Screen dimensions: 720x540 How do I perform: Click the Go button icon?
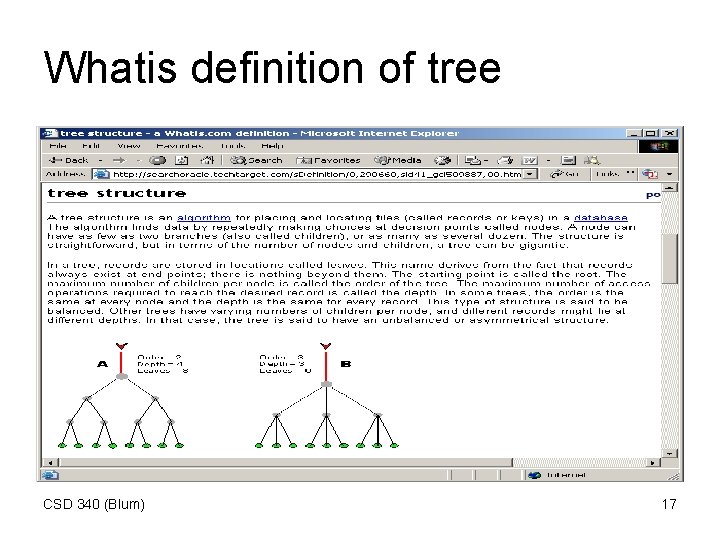565,174
